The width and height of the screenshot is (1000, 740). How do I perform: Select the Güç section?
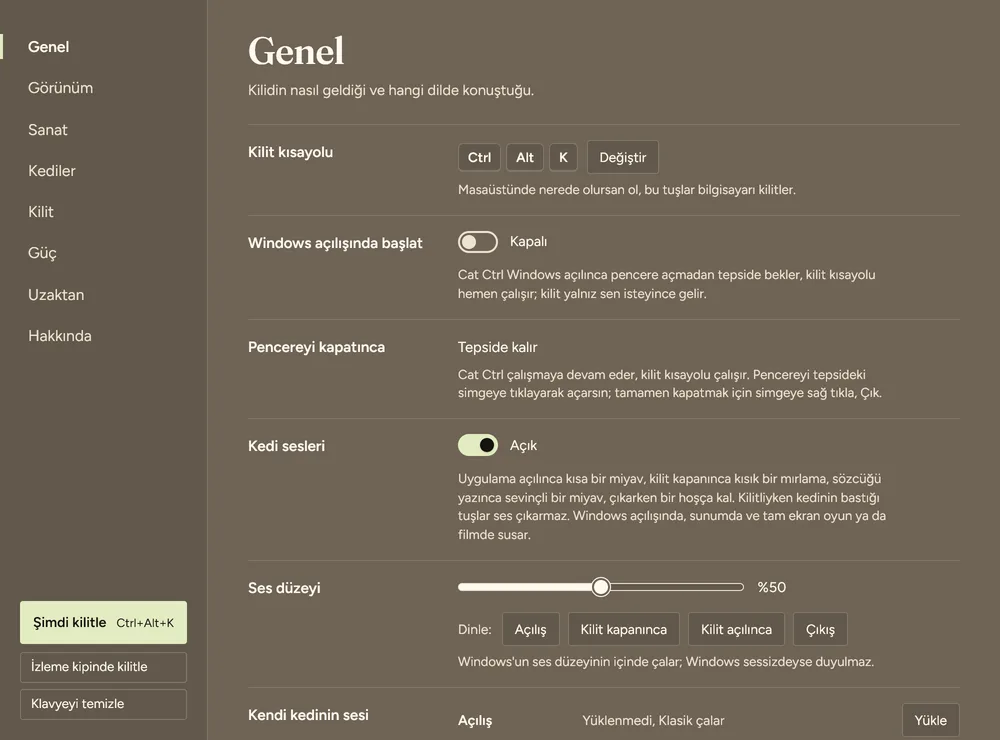(42, 253)
